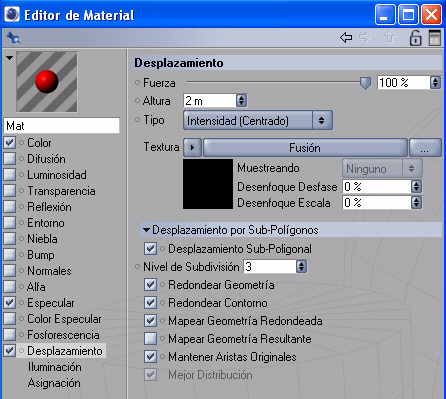The height and width of the screenshot is (399, 446).
Task: Open the Textura arrow menu button
Action: click(x=192, y=147)
